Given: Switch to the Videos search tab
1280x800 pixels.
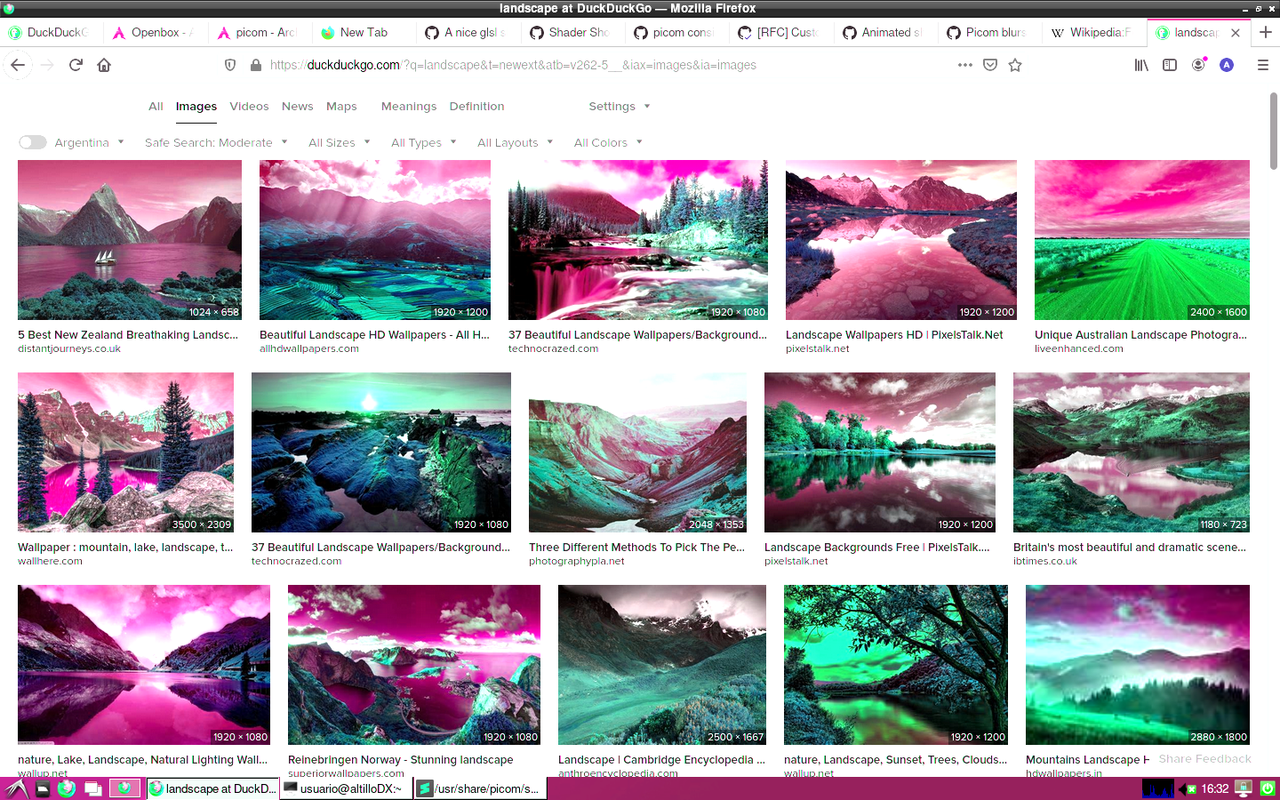Looking at the screenshot, I should [x=248, y=106].
